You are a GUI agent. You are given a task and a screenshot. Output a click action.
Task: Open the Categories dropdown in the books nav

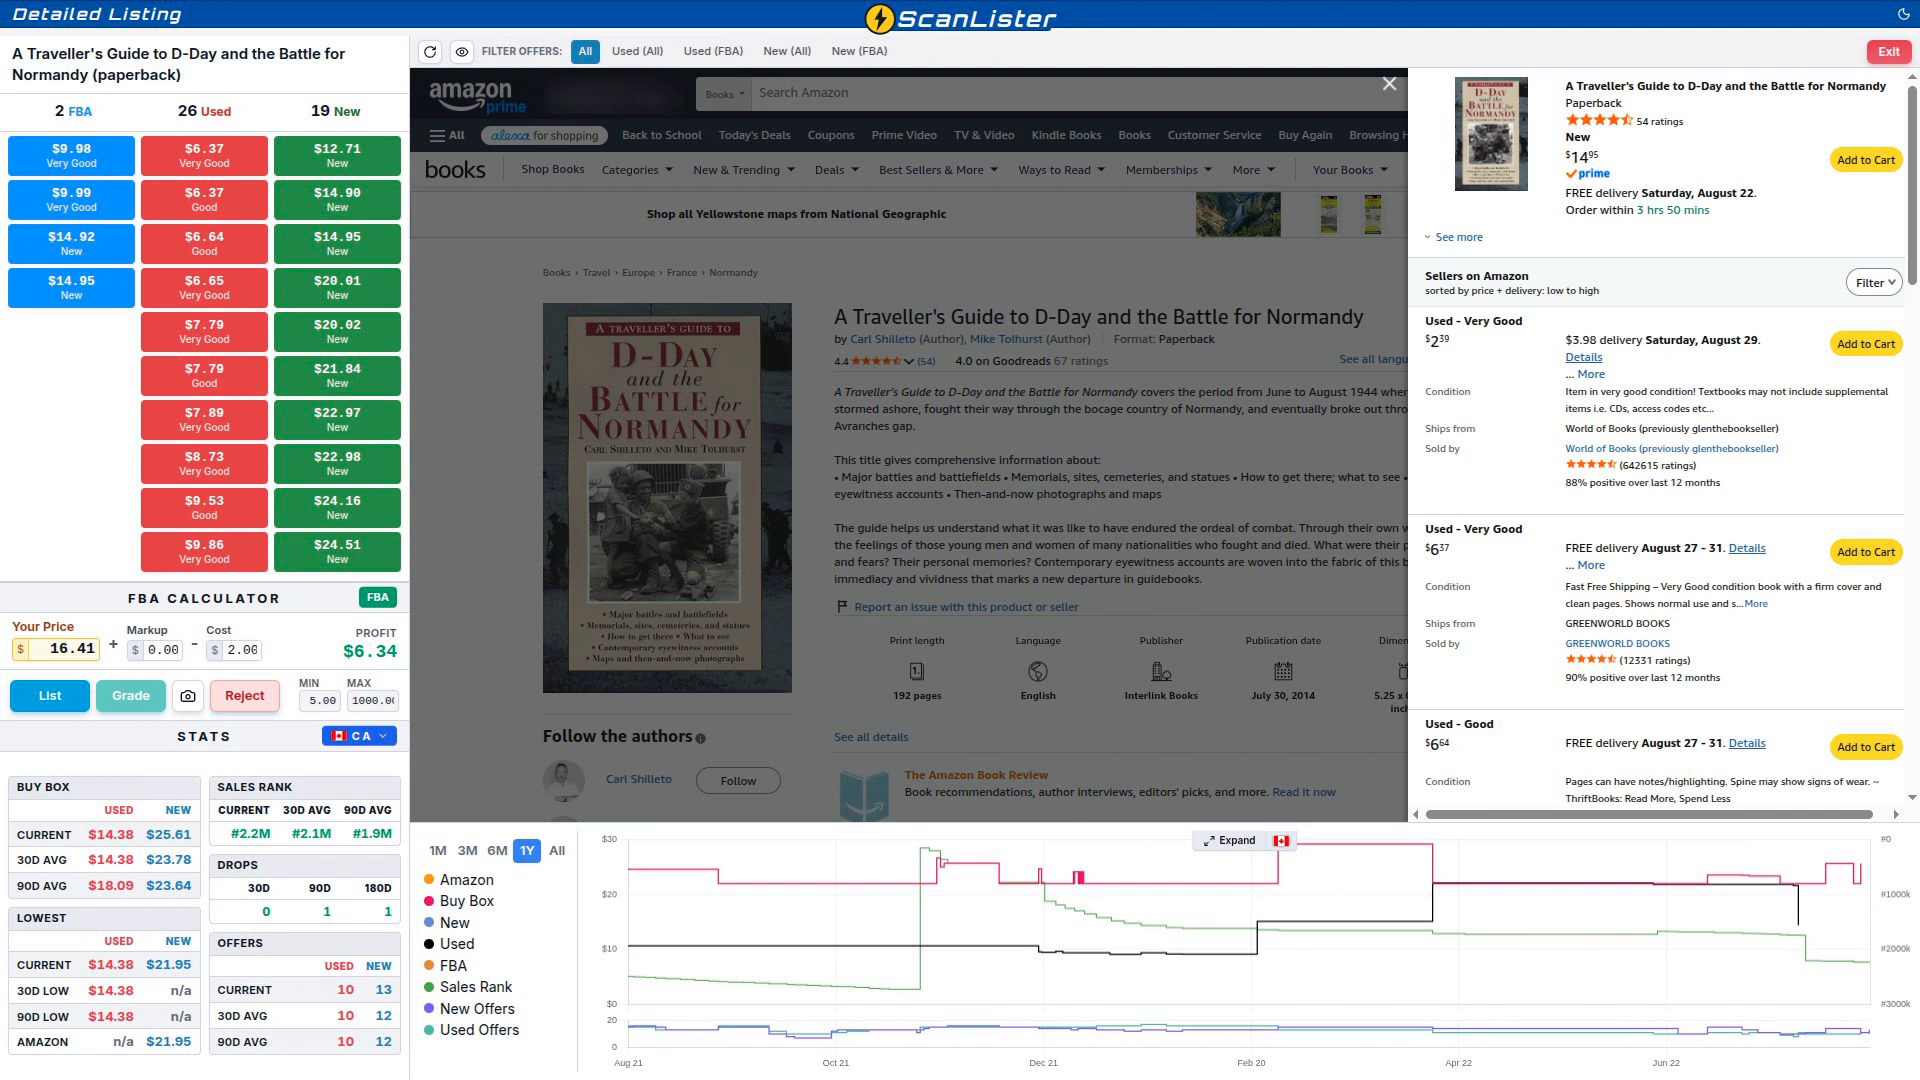(x=637, y=170)
